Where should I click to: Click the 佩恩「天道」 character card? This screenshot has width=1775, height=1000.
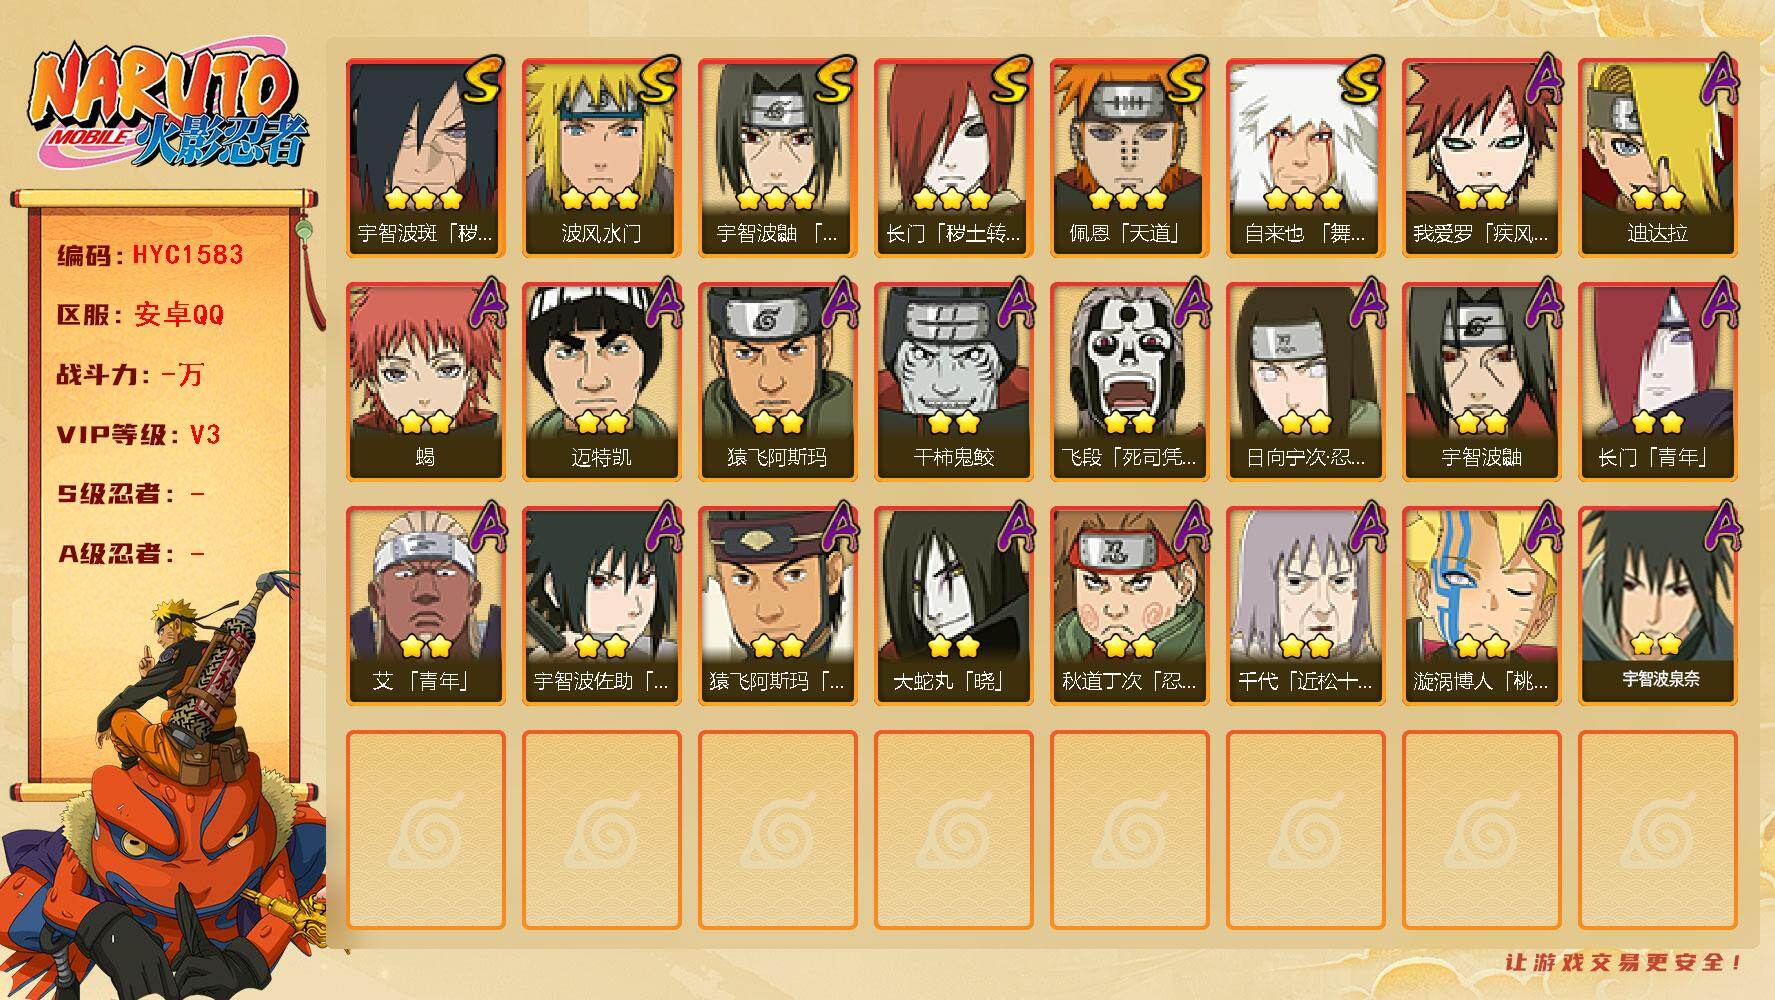1129,158
